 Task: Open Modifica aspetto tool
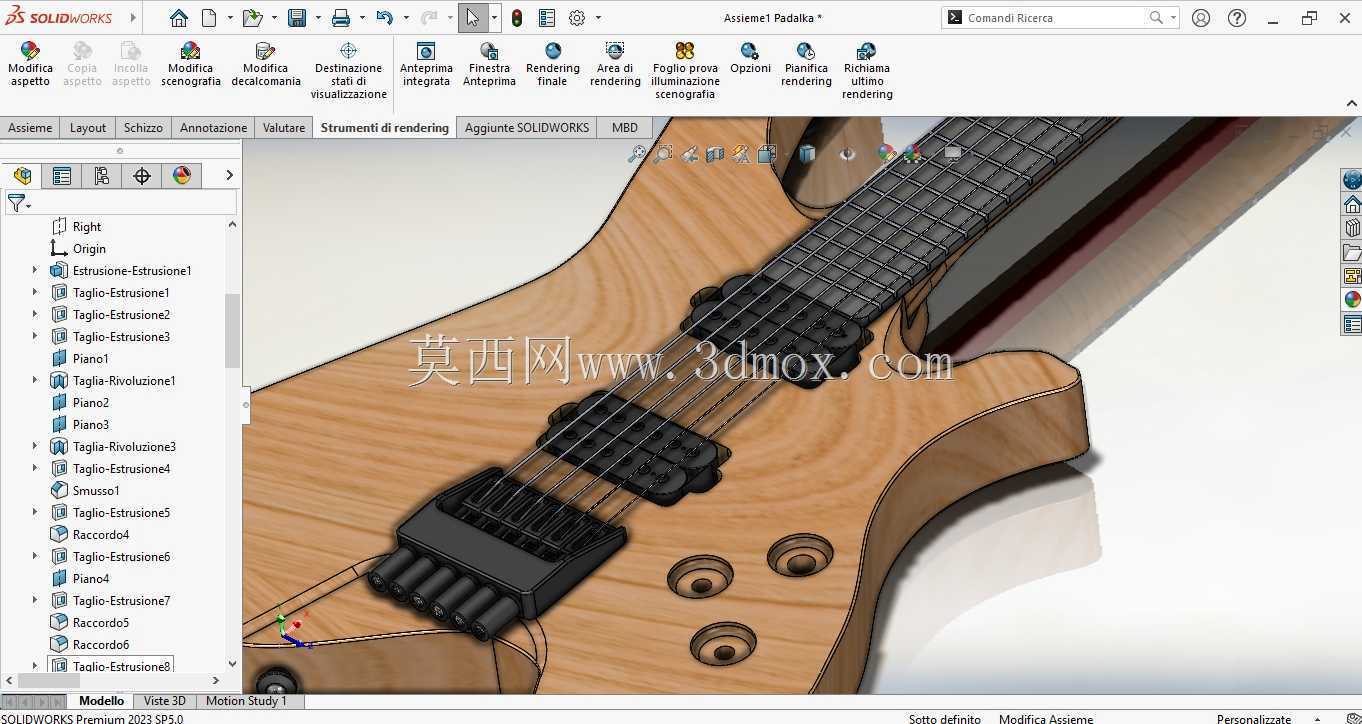(x=30, y=64)
